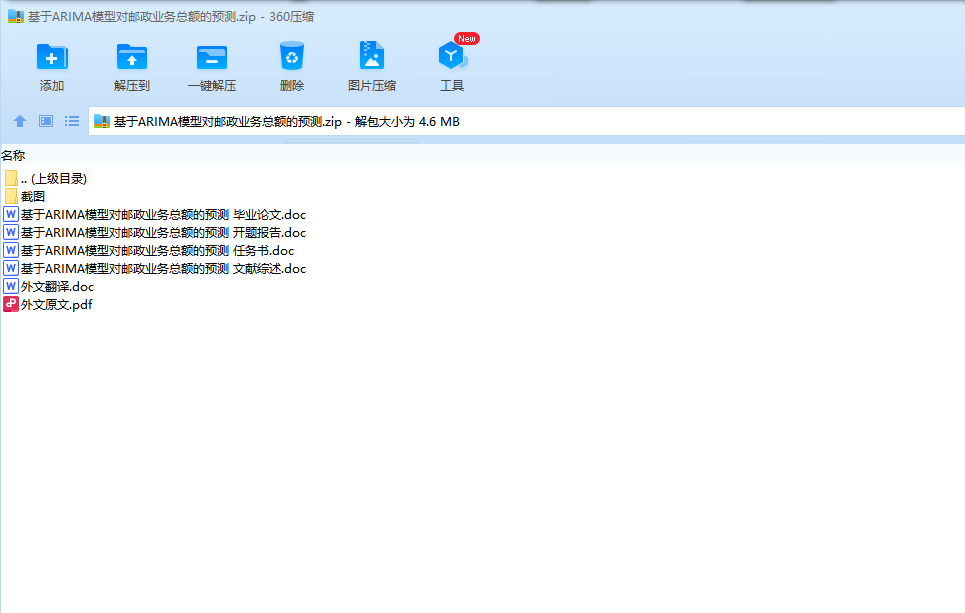This screenshot has width=965, height=613.
Task: Click the 解压到 (Extract to) icon
Action: tap(132, 57)
